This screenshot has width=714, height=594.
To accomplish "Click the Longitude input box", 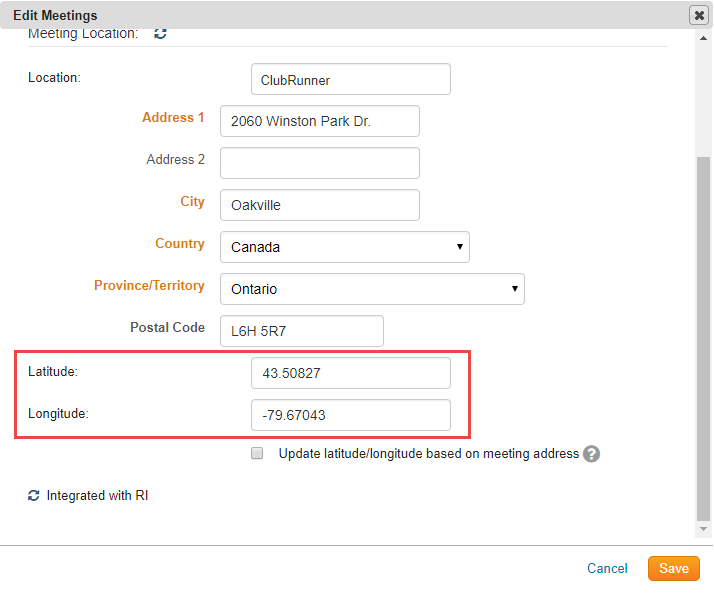I will (x=350, y=415).
